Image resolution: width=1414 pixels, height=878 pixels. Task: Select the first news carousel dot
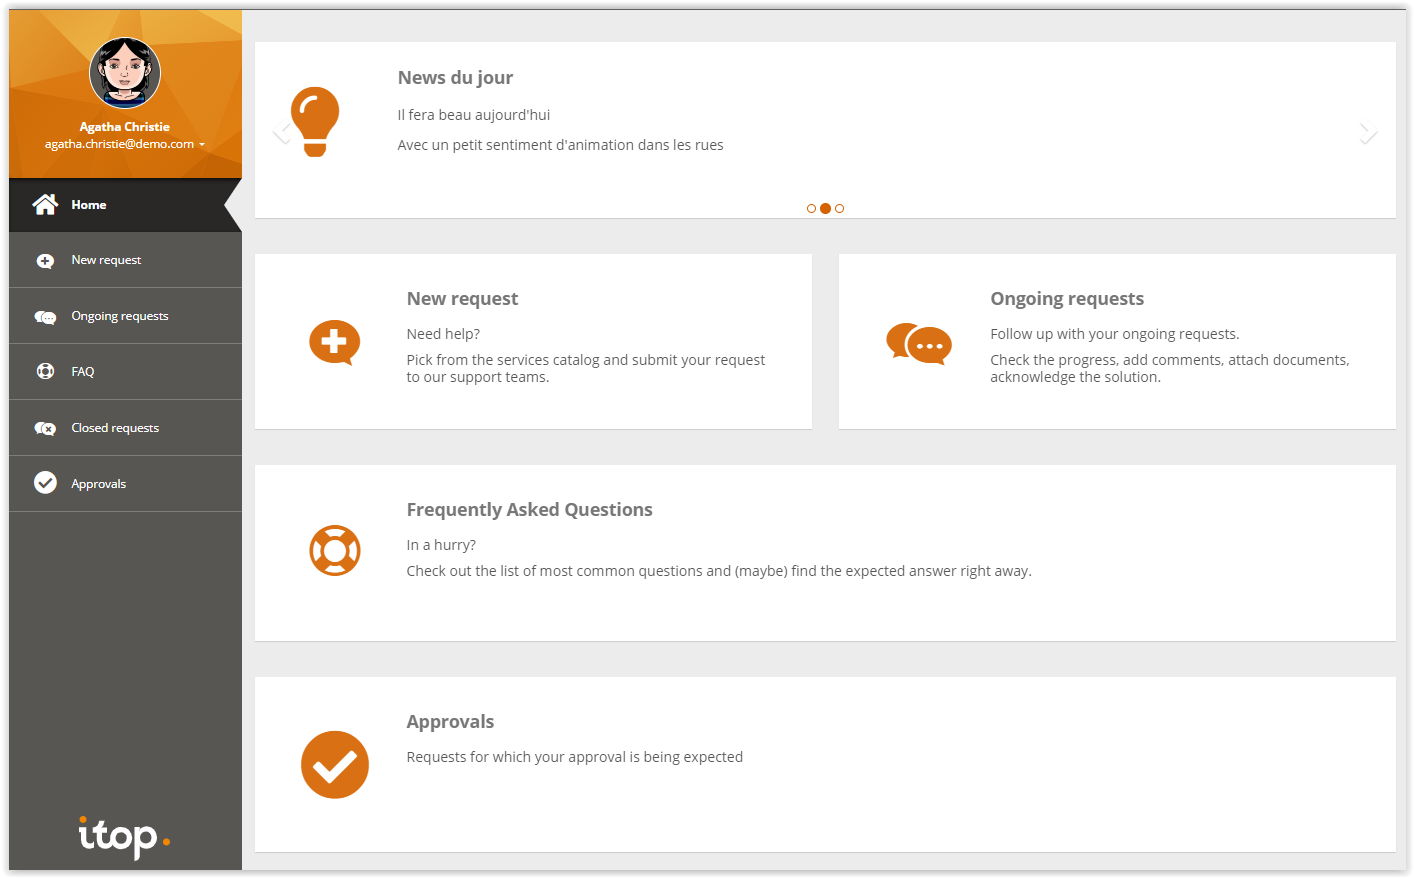tap(811, 209)
